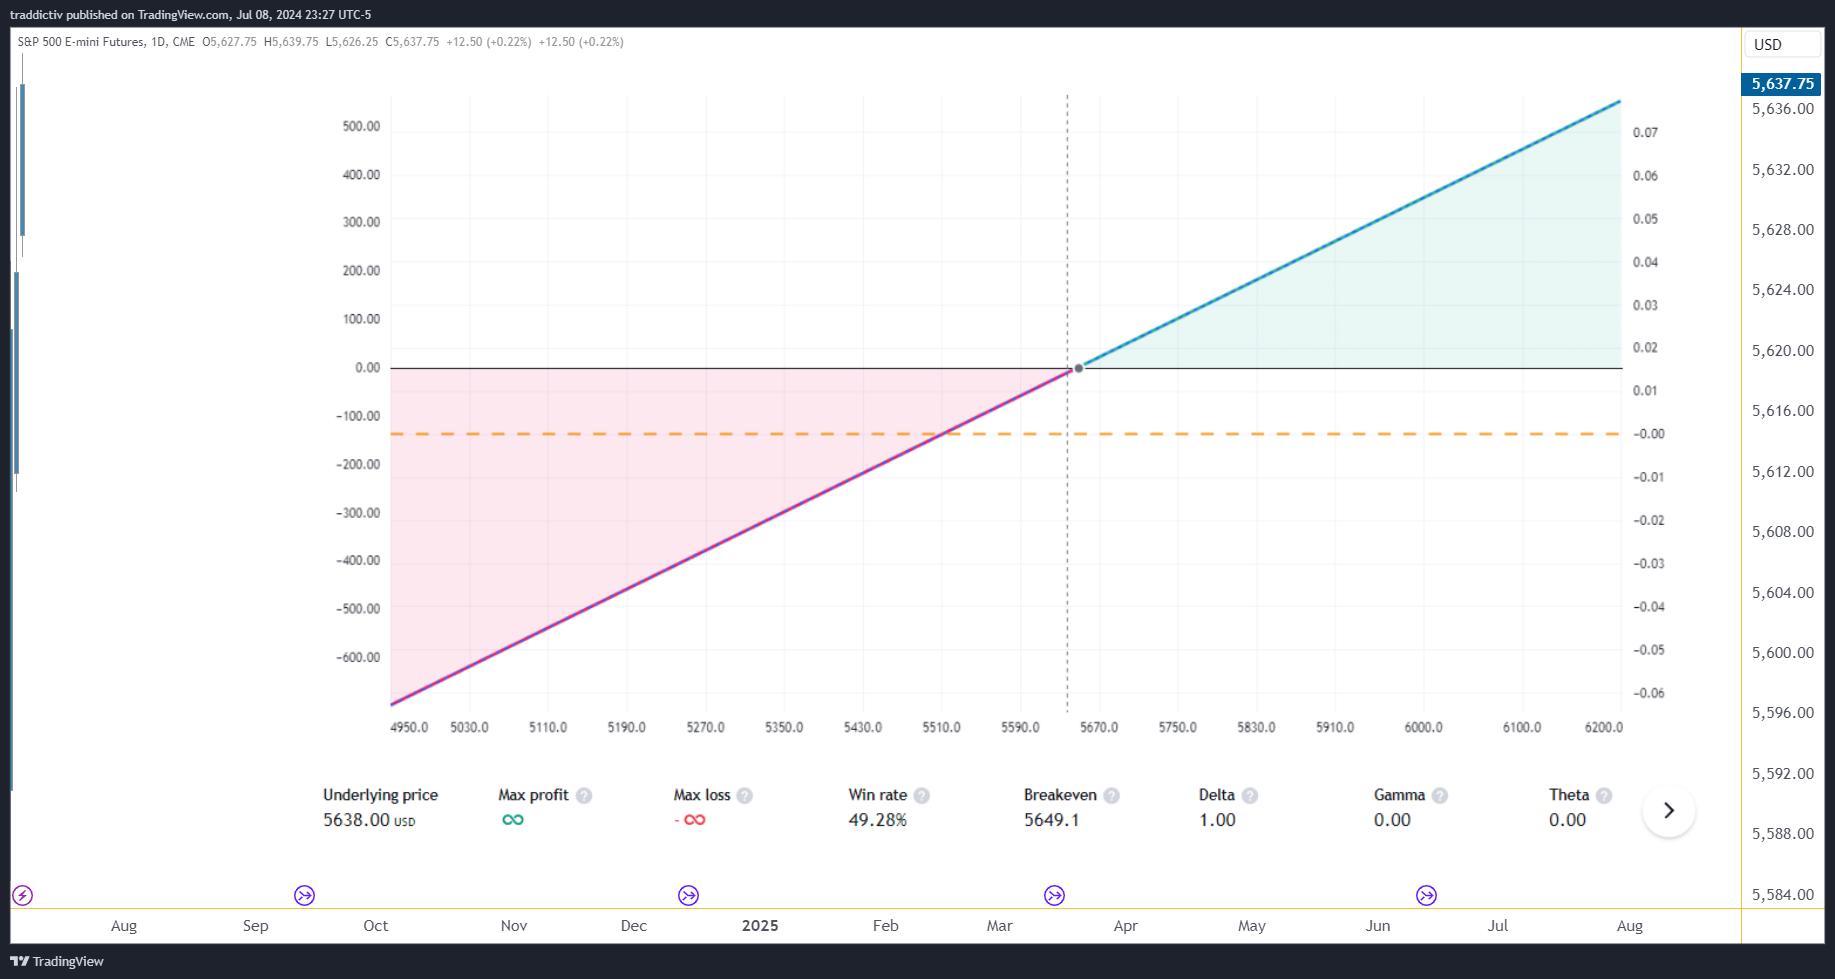Image resolution: width=1835 pixels, height=979 pixels.
Task: Click the TradingView logo
Action: click(x=57, y=961)
